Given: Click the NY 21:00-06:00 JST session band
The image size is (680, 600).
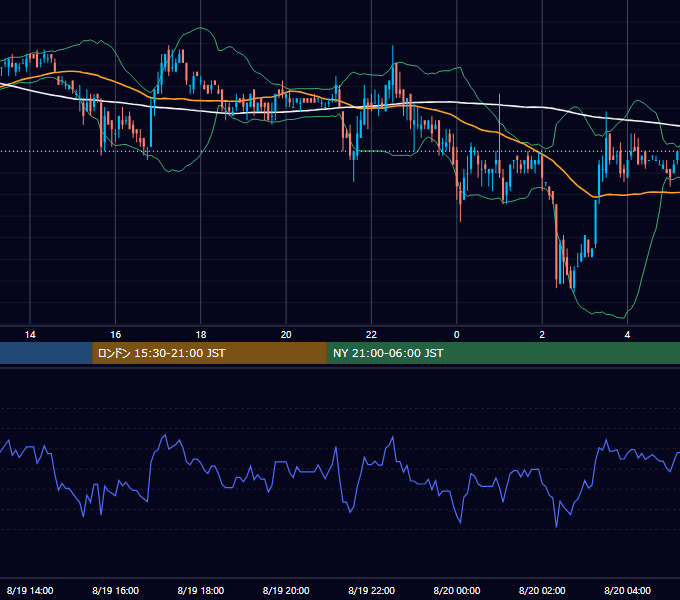Looking at the screenshot, I should coord(503,353).
